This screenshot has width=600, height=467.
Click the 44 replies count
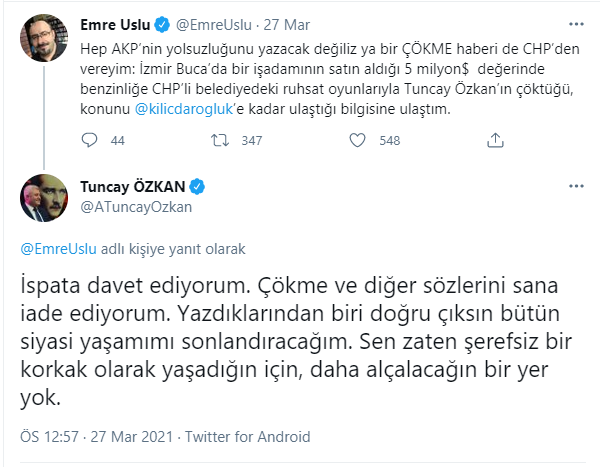(x=115, y=141)
